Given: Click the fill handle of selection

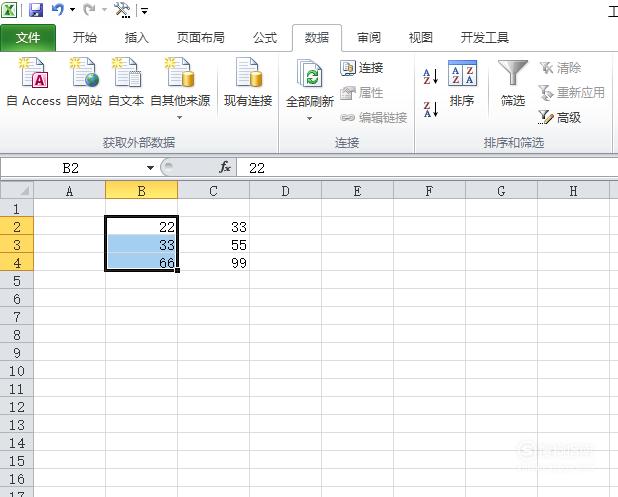Looking at the screenshot, I should (178, 270).
